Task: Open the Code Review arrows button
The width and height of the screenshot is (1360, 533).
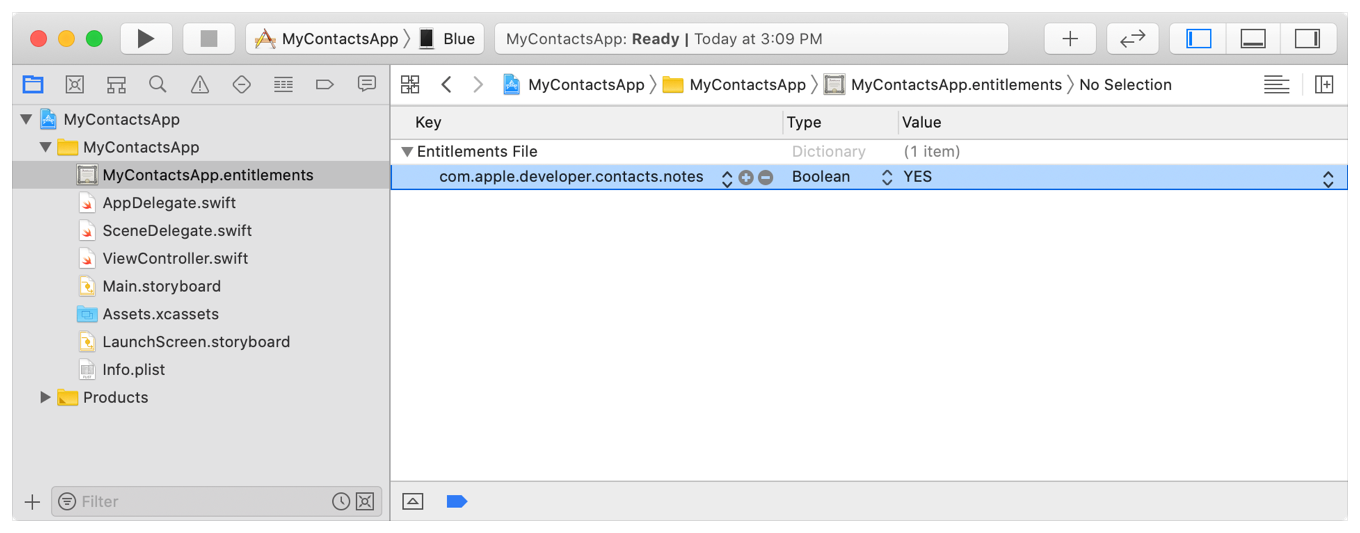Action: [1132, 39]
